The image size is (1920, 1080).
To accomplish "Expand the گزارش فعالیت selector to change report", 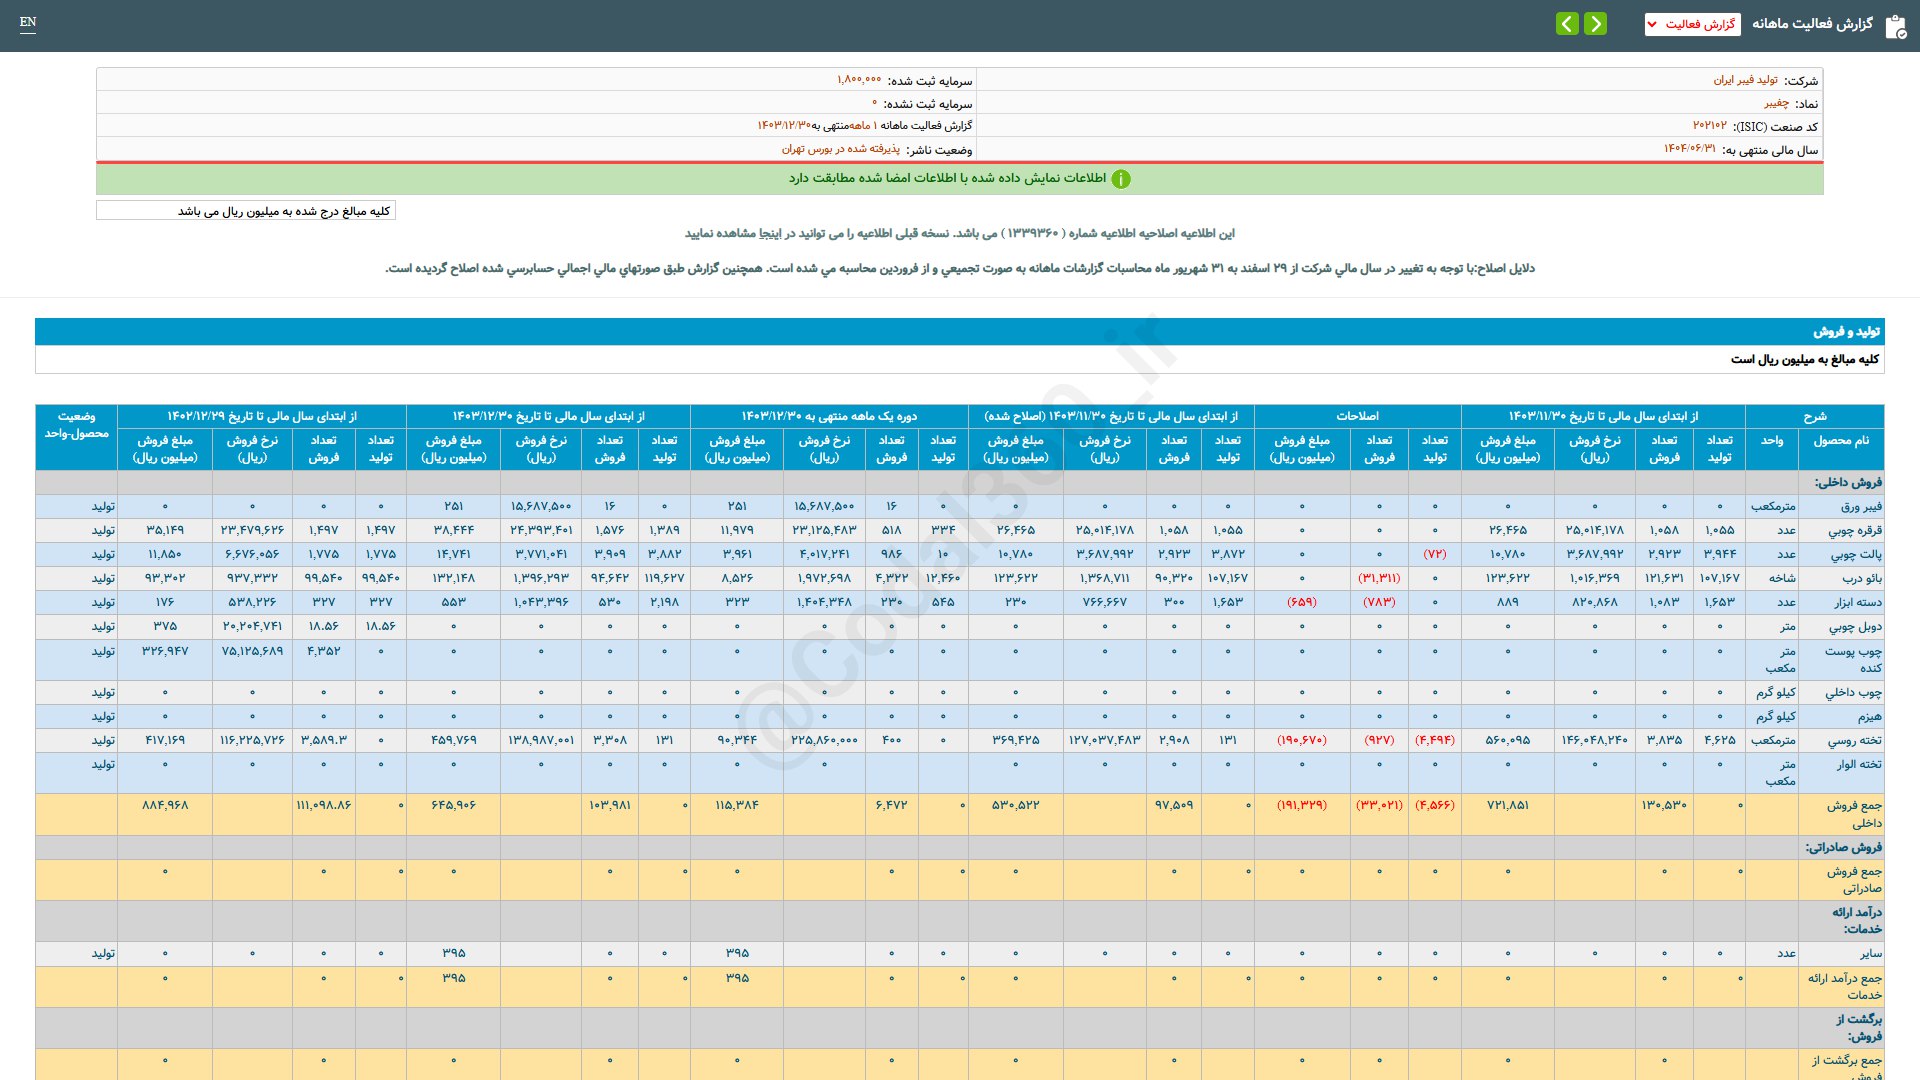I will pyautogui.click(x=1692, y=24).
